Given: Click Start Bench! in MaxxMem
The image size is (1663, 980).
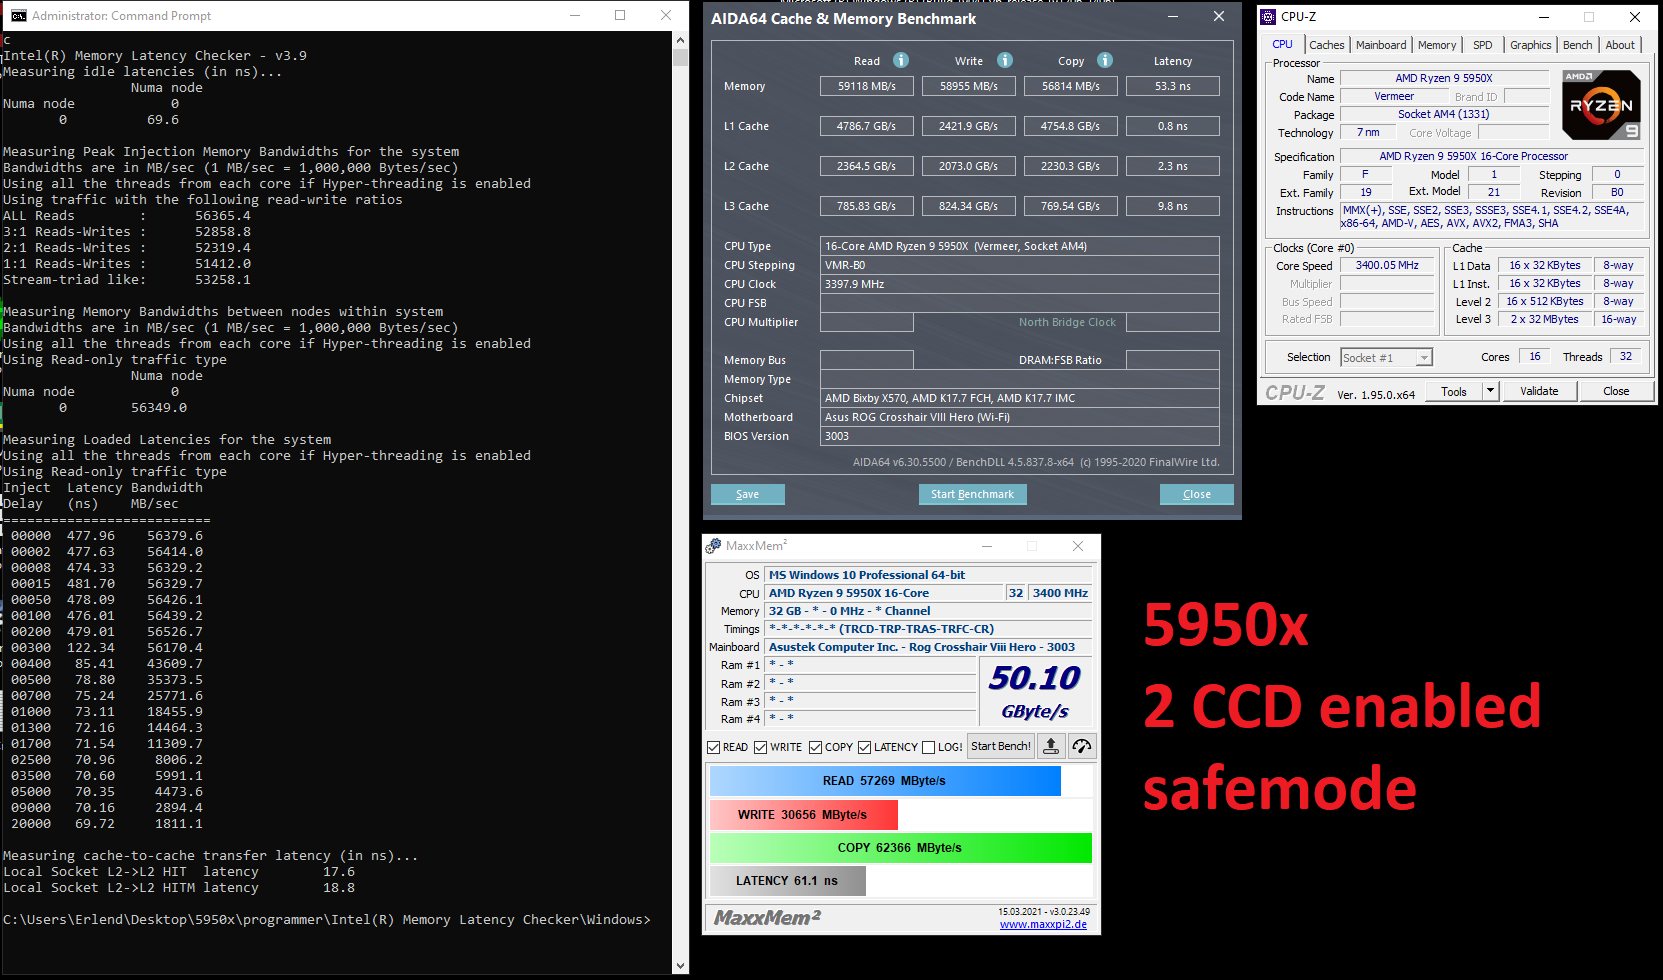Looking at the screenshot, I should pos(1001,746).
